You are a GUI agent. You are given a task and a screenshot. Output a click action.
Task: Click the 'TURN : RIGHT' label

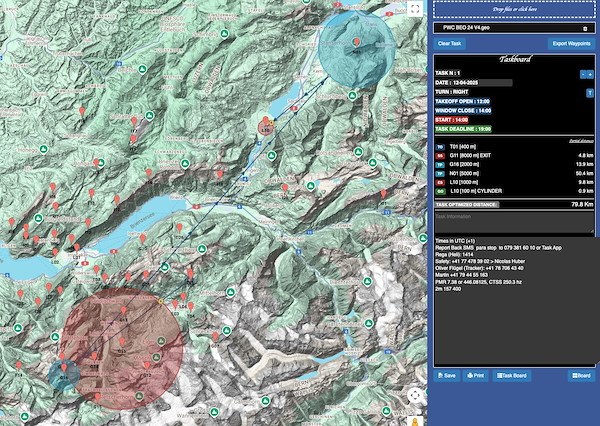click(x=452, y=92)
